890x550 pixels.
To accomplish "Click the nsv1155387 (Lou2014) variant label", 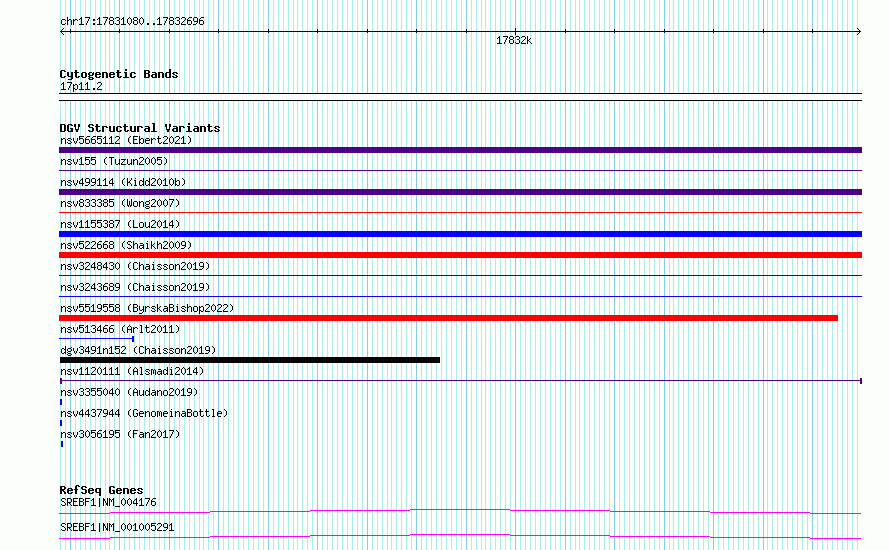I will [120, 224].
